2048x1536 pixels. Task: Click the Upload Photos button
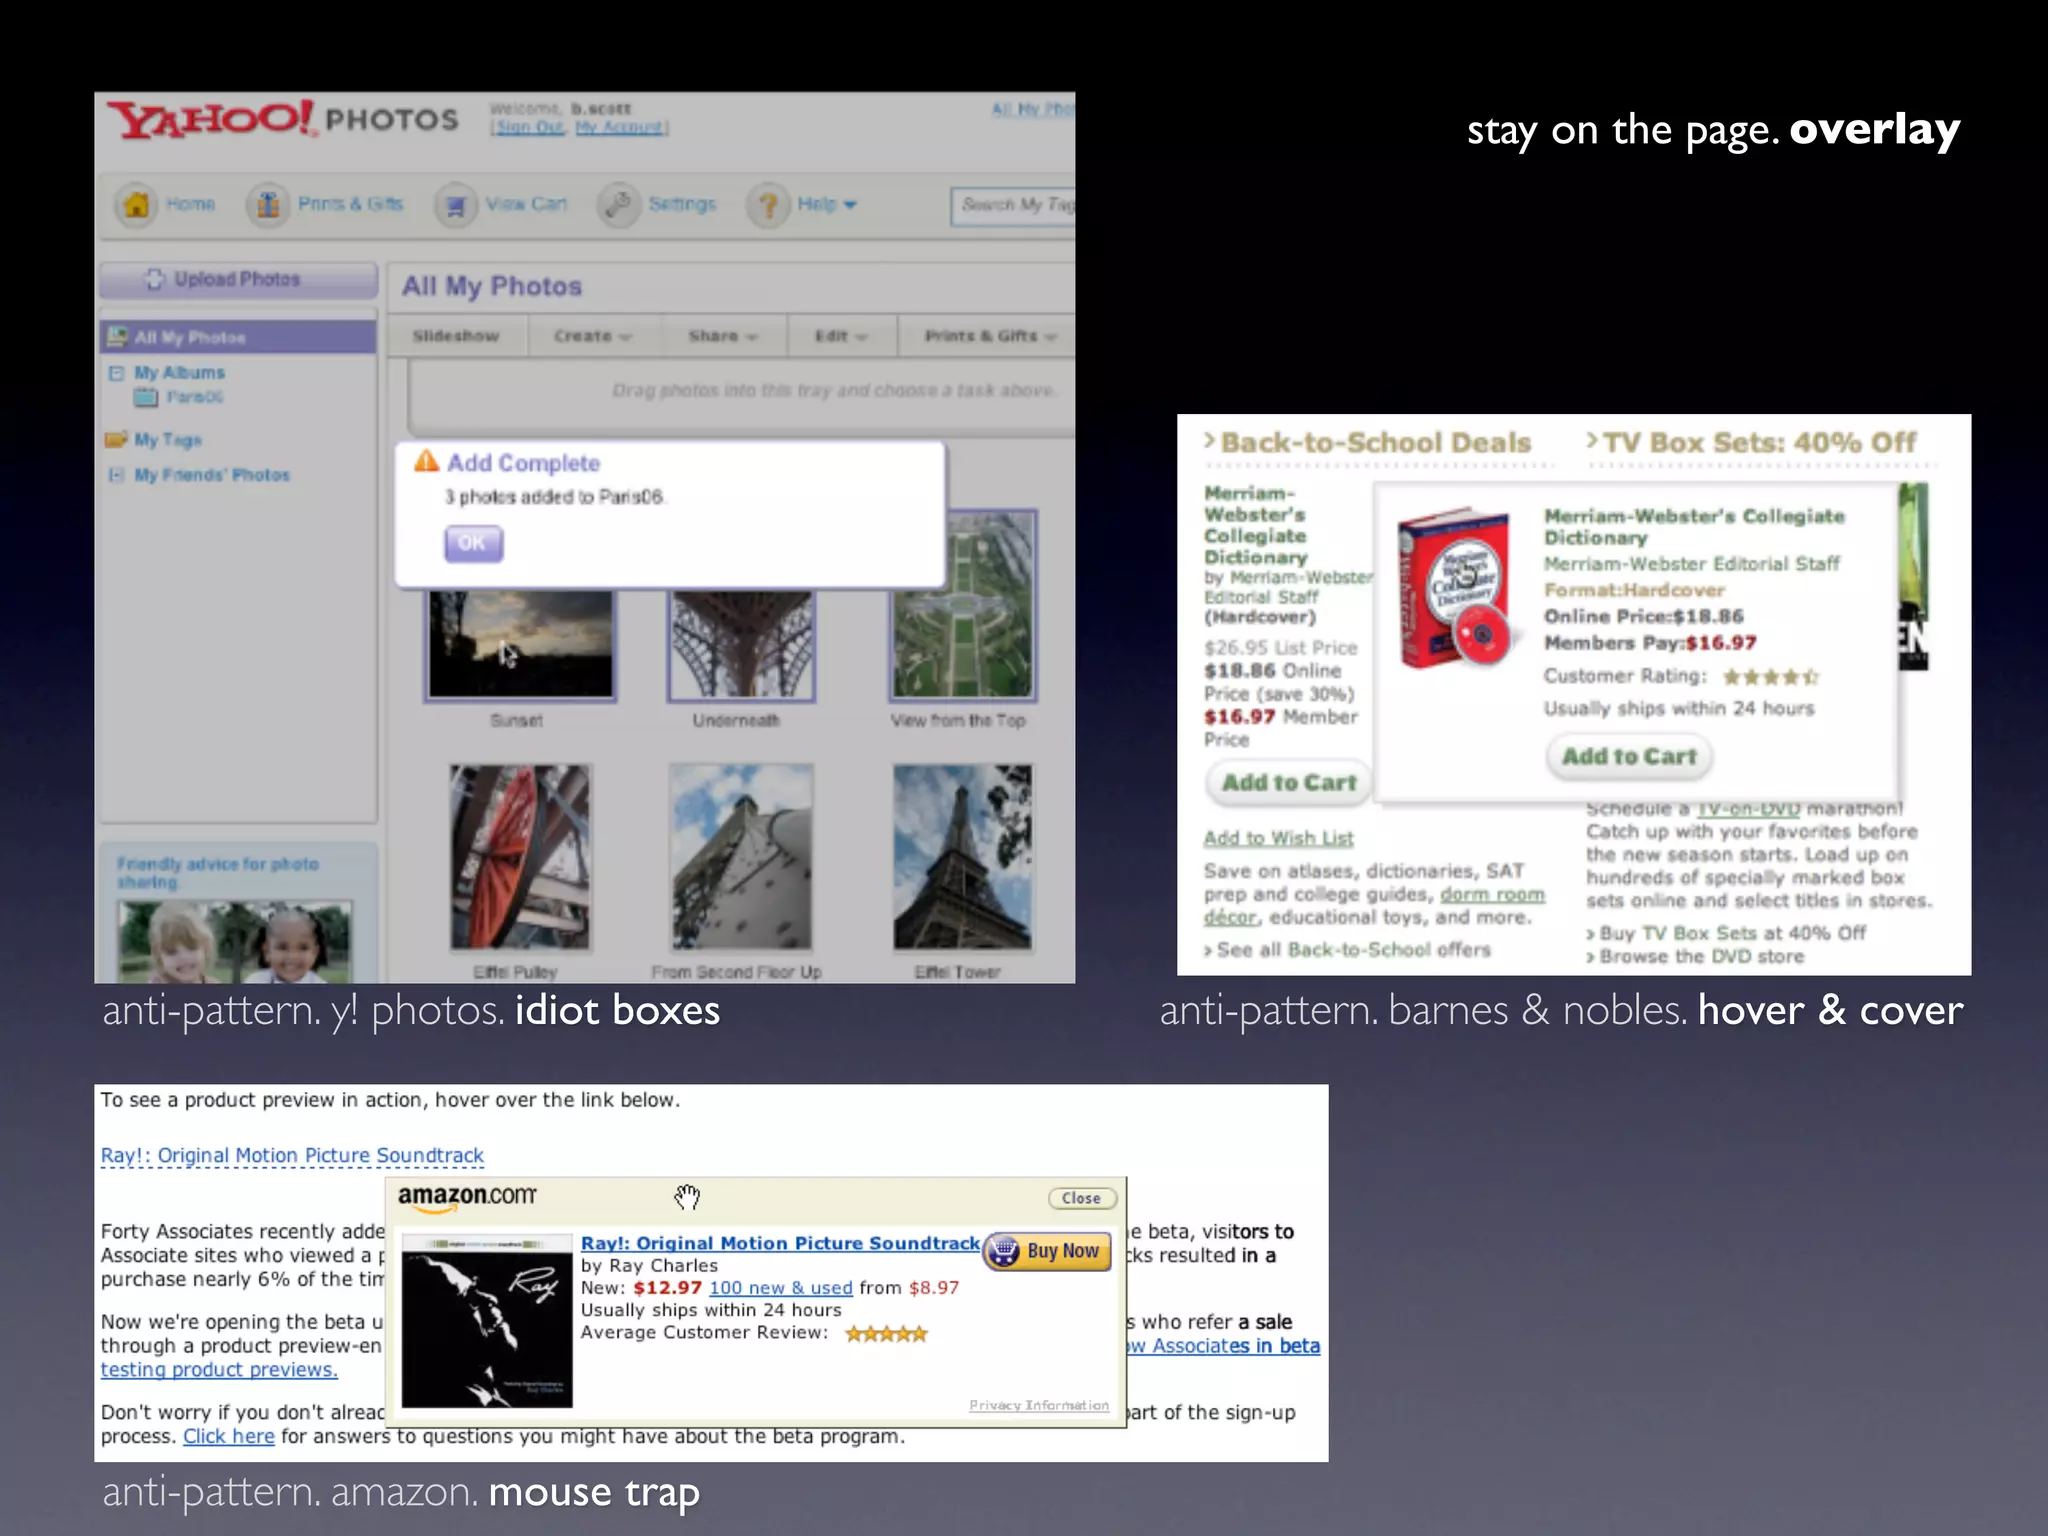pyautogui.click(x=238, y=279)
